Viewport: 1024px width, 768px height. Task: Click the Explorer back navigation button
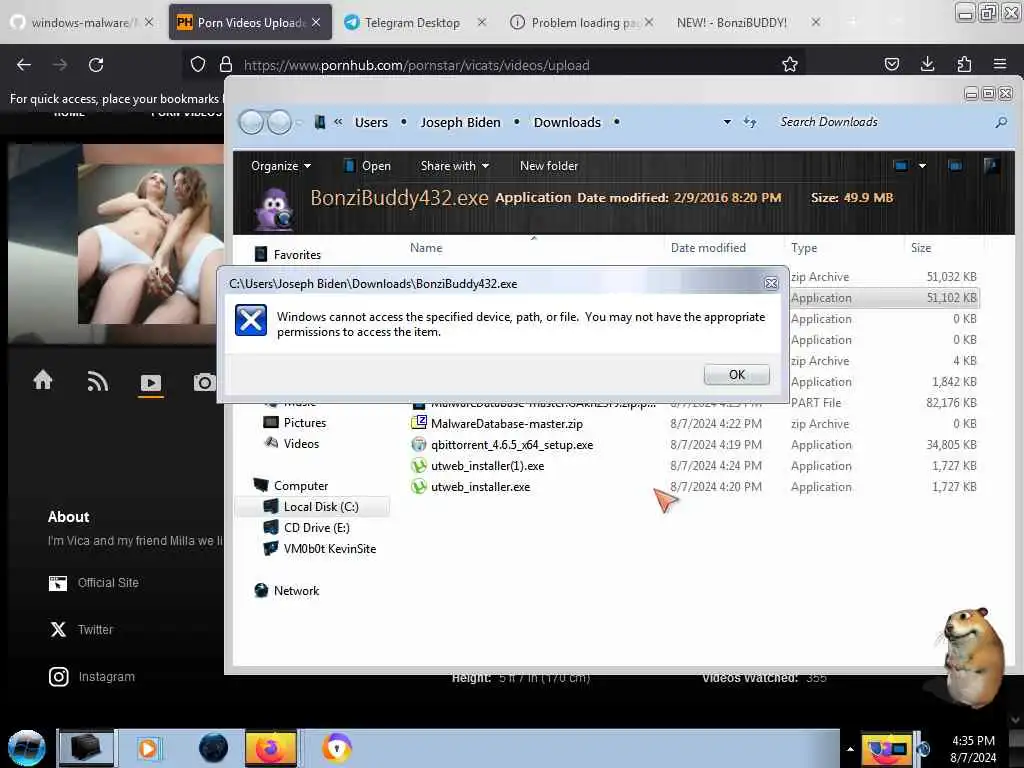click(x=251, y=122)
